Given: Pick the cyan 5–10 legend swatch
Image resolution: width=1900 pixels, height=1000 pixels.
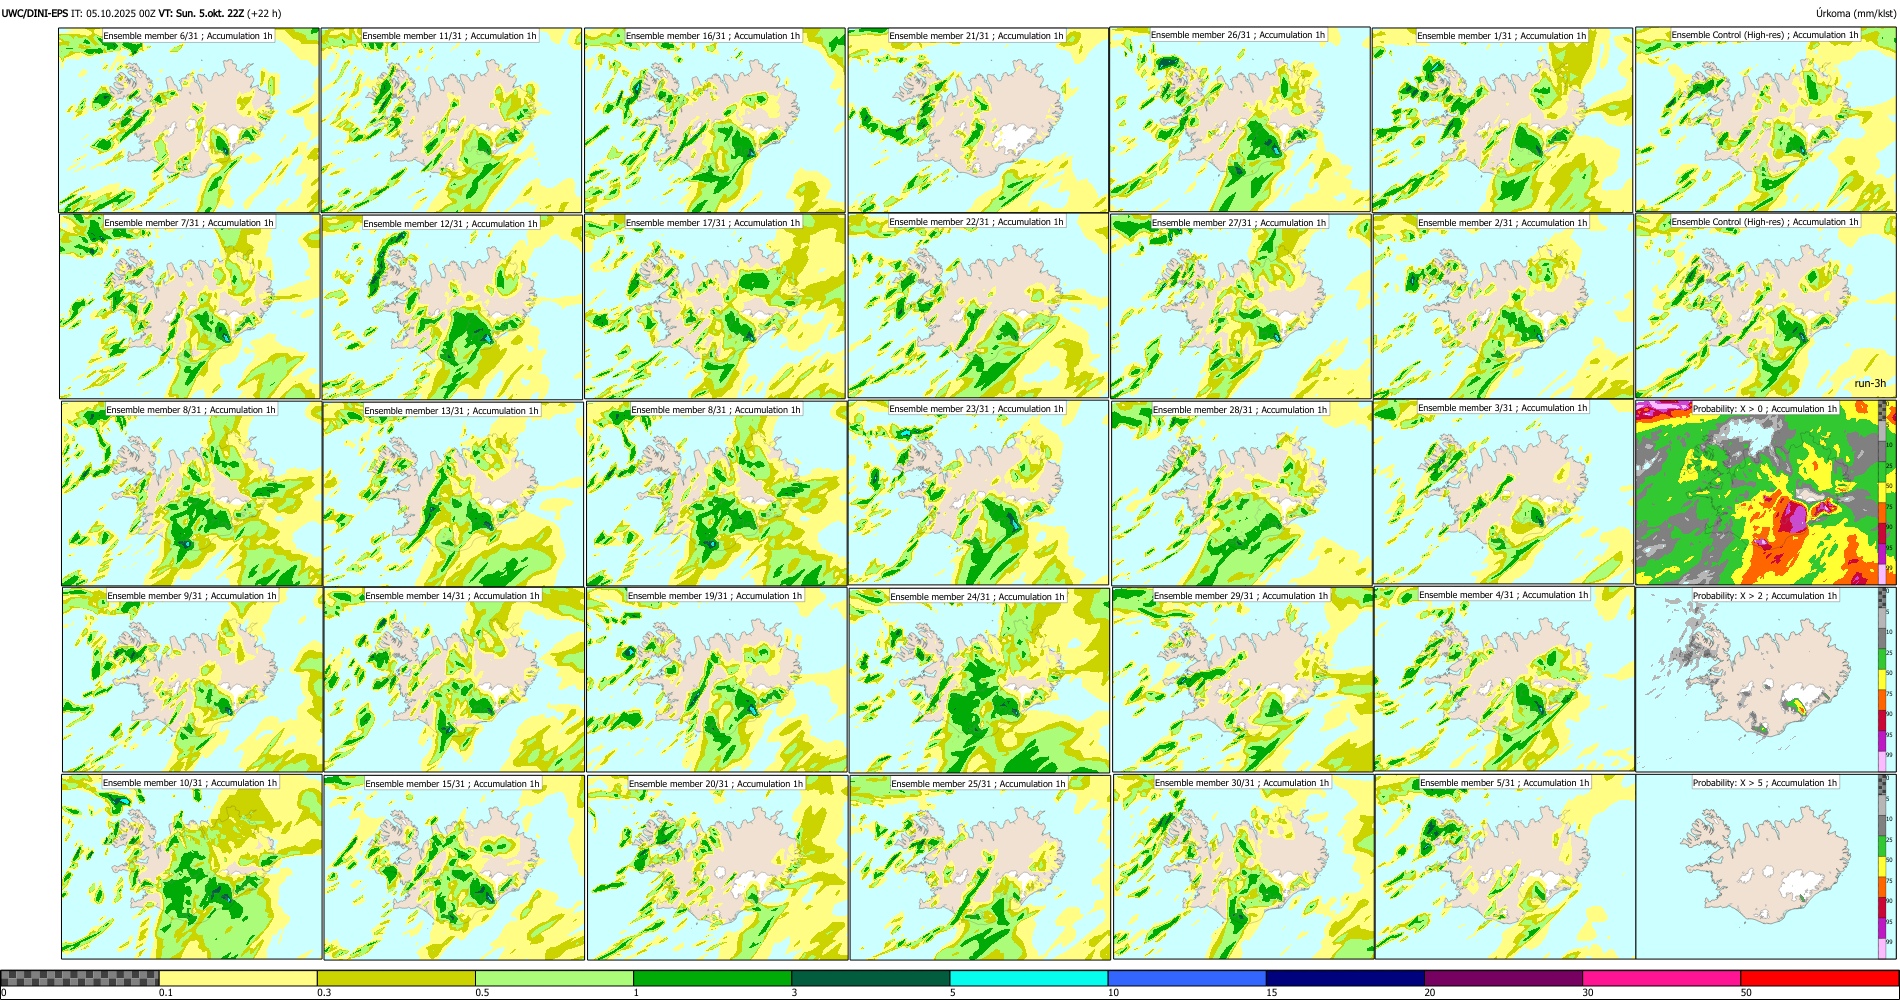Looking at the screenshot, I should [1029, 978].
